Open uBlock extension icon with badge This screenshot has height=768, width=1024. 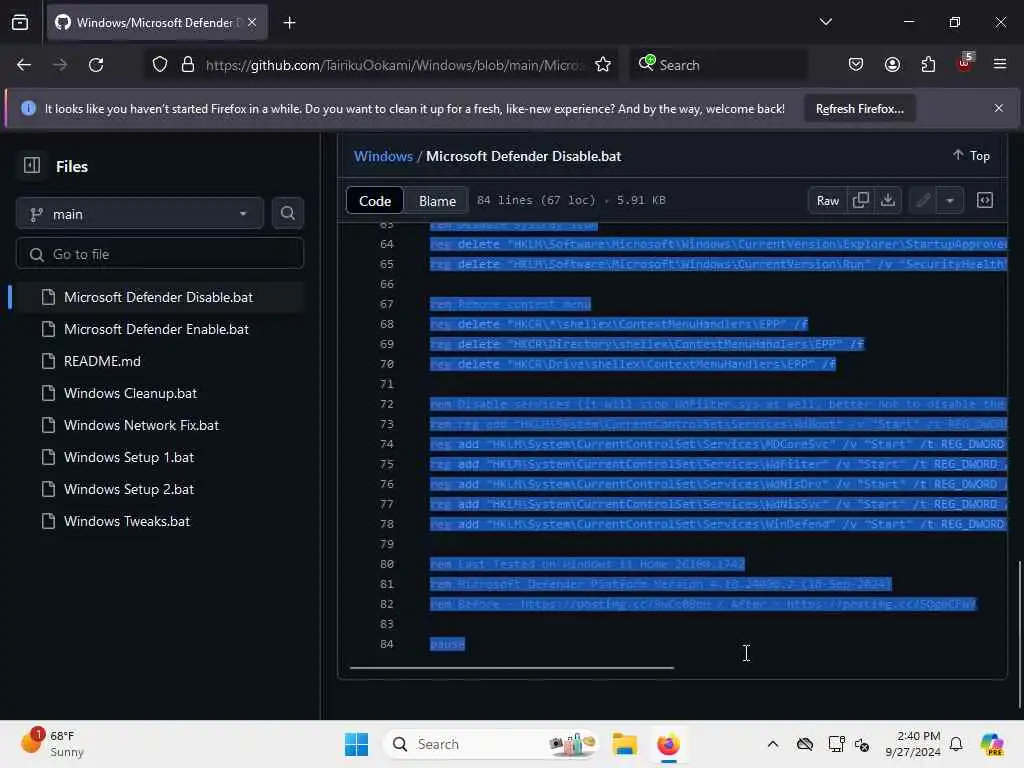pyautogui.click(x=965, y=63)
